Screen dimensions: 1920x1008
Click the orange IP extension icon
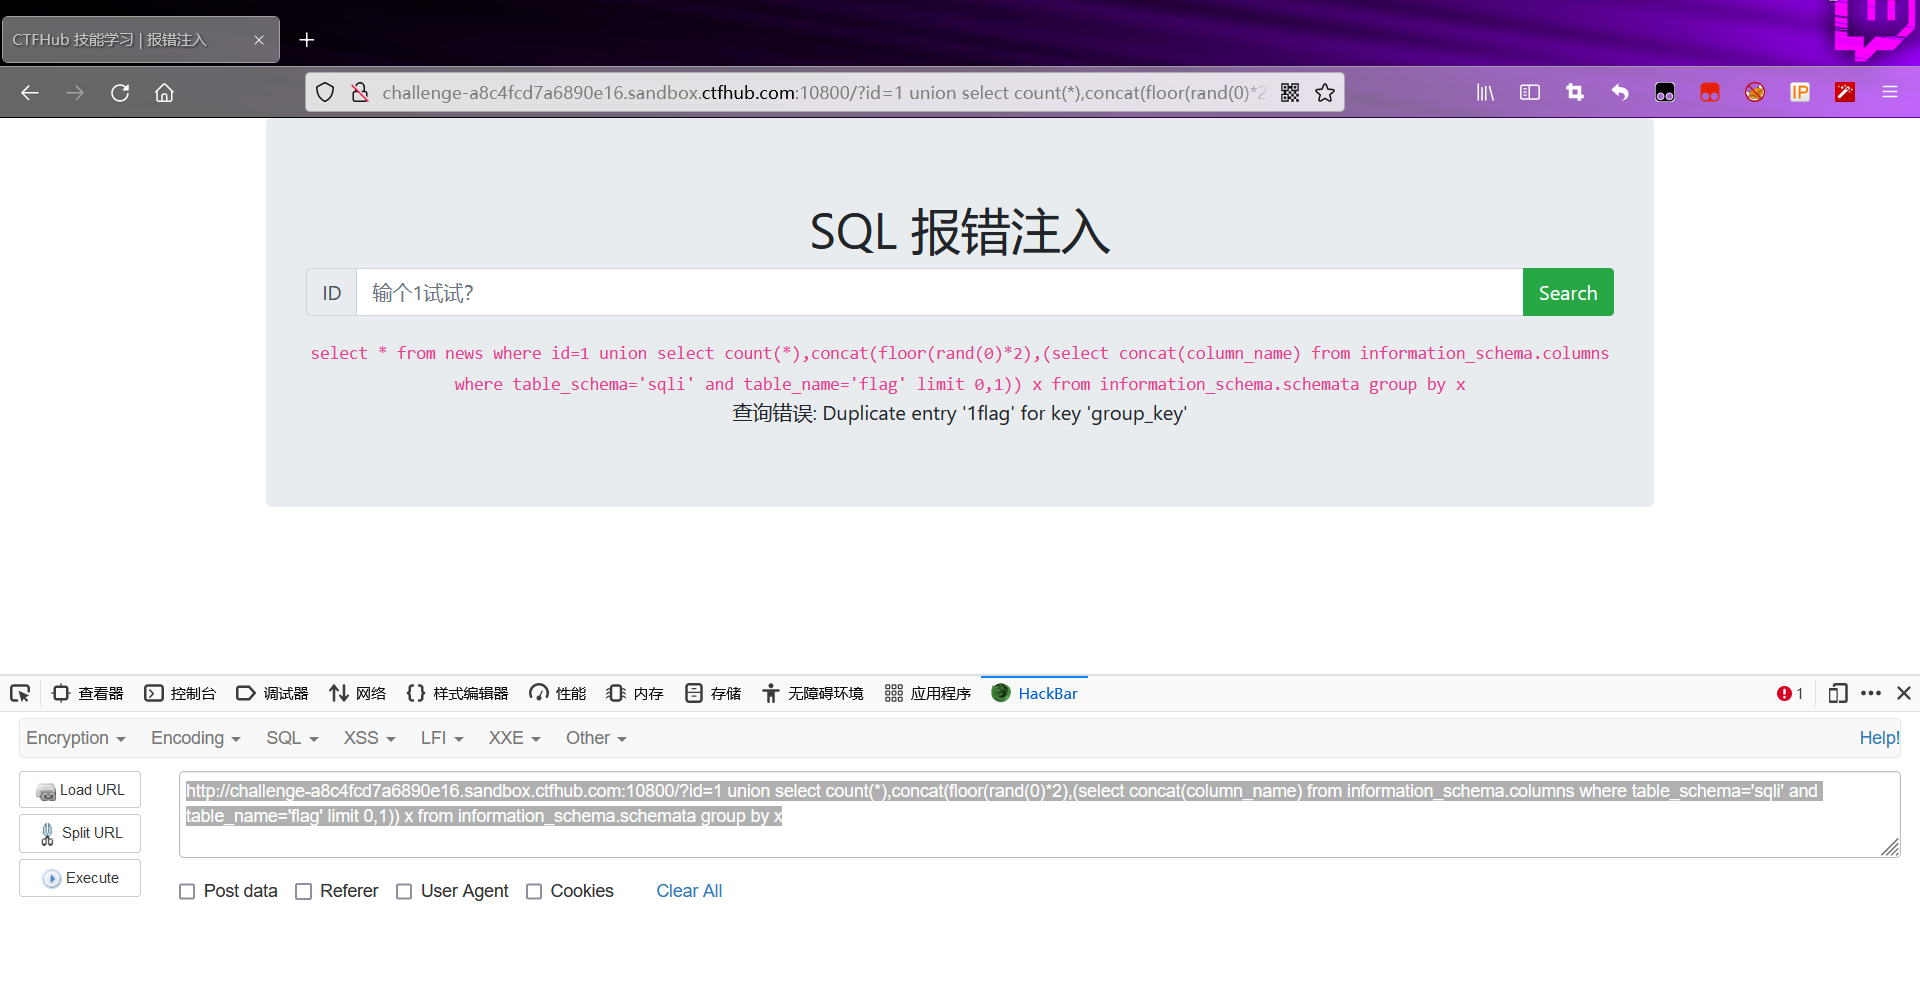(1800, 93)
